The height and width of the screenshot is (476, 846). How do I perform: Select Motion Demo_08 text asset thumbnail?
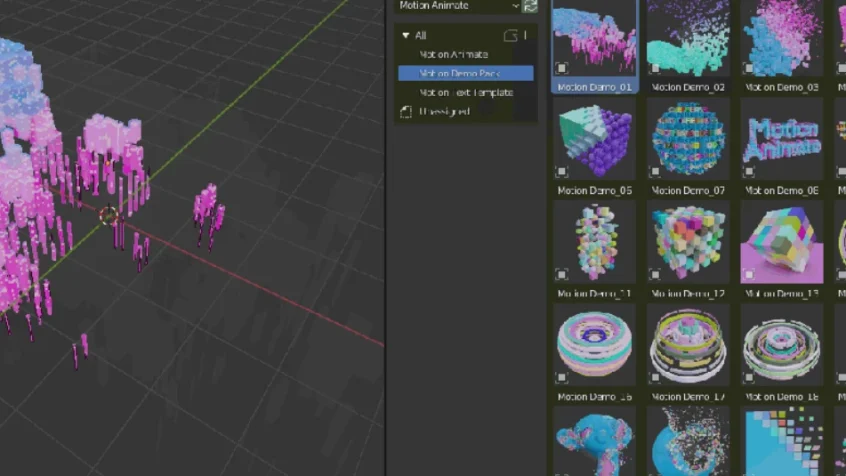(782, 139)
